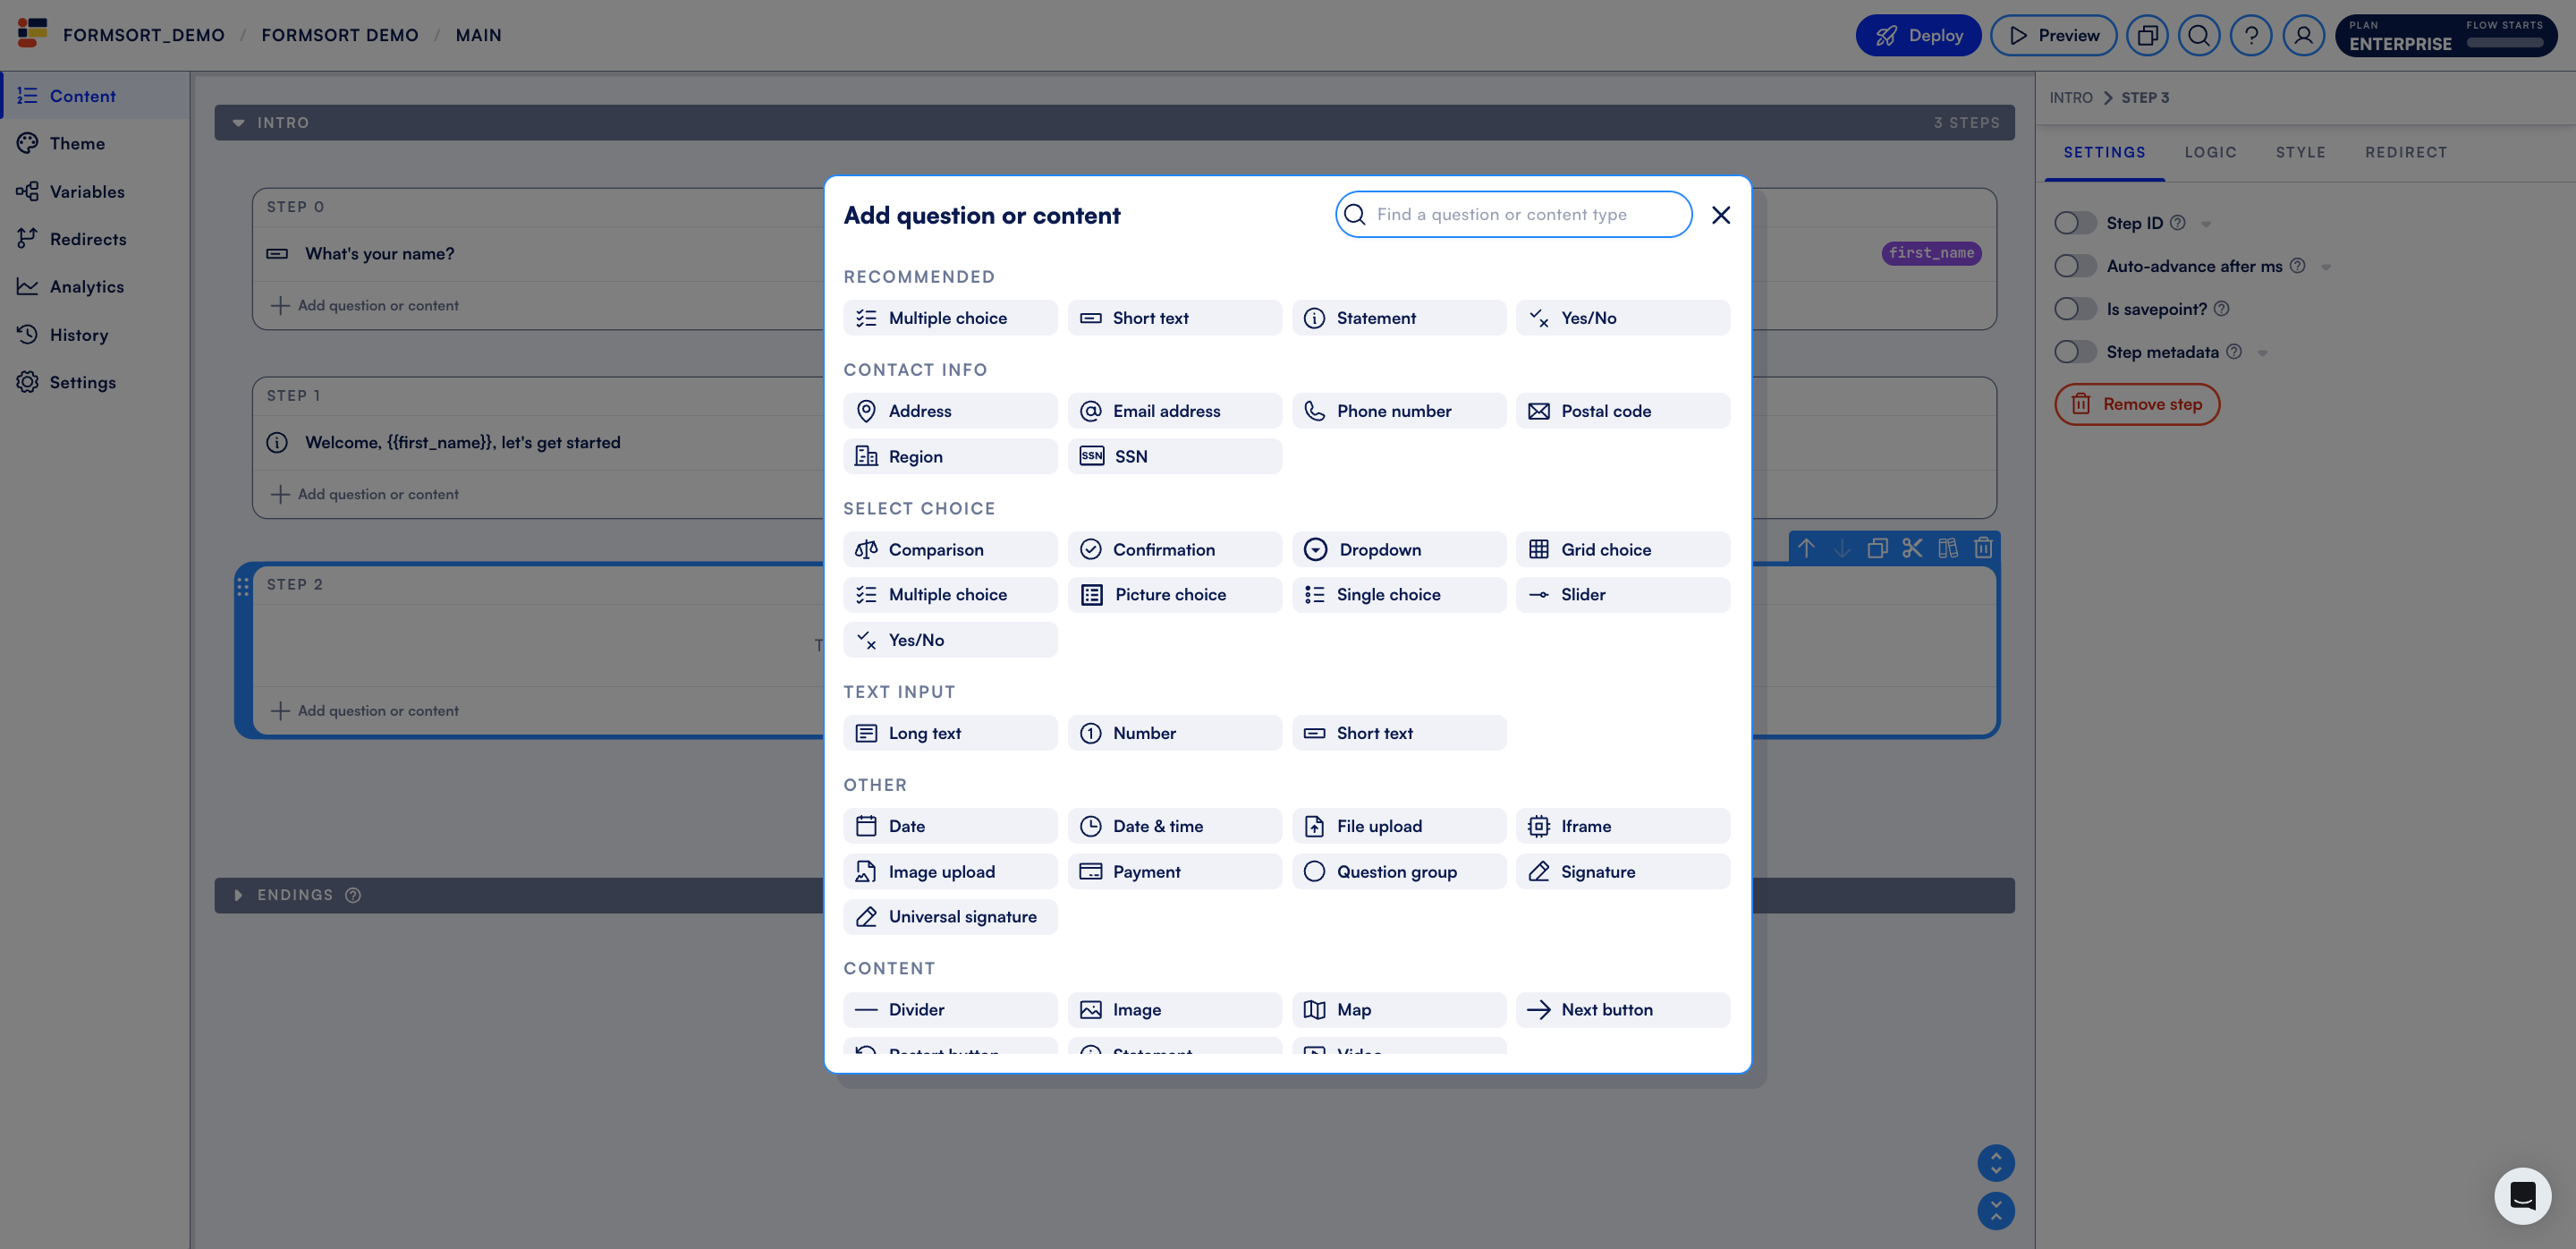
Task: Choose the Number question type
Action: 1174,733
